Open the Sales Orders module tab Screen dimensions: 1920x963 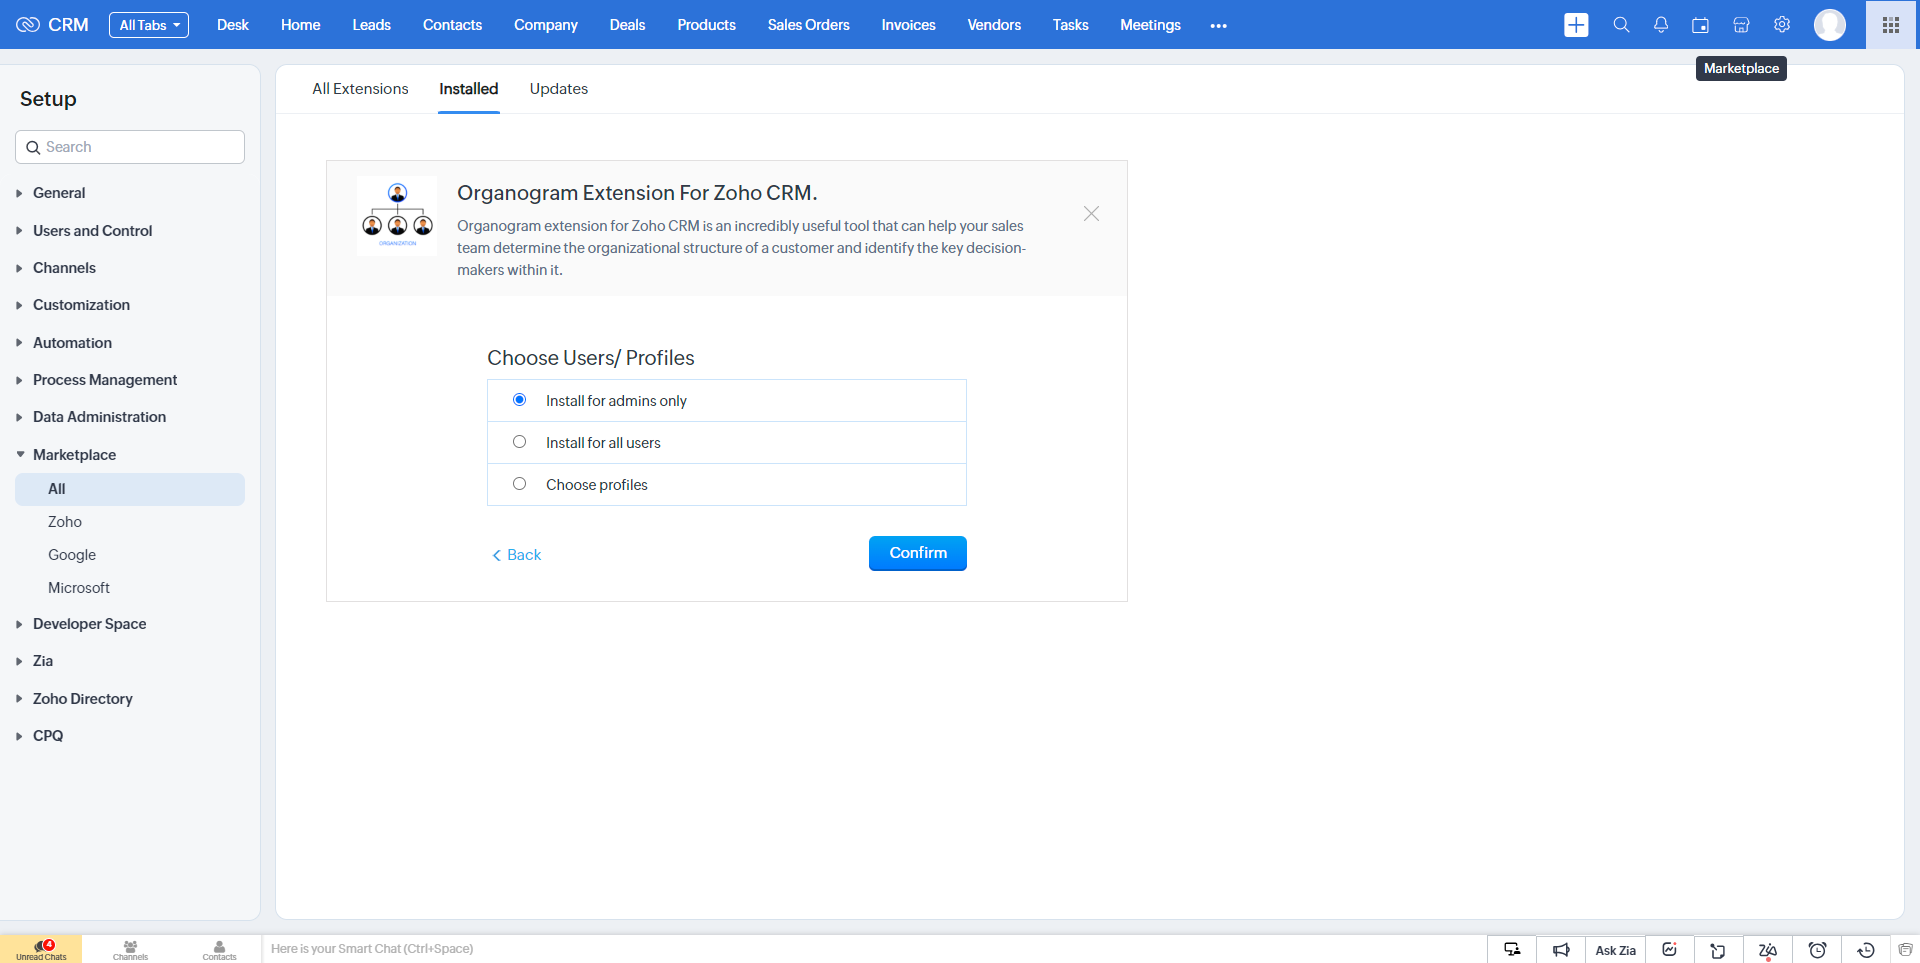(808, 25)
